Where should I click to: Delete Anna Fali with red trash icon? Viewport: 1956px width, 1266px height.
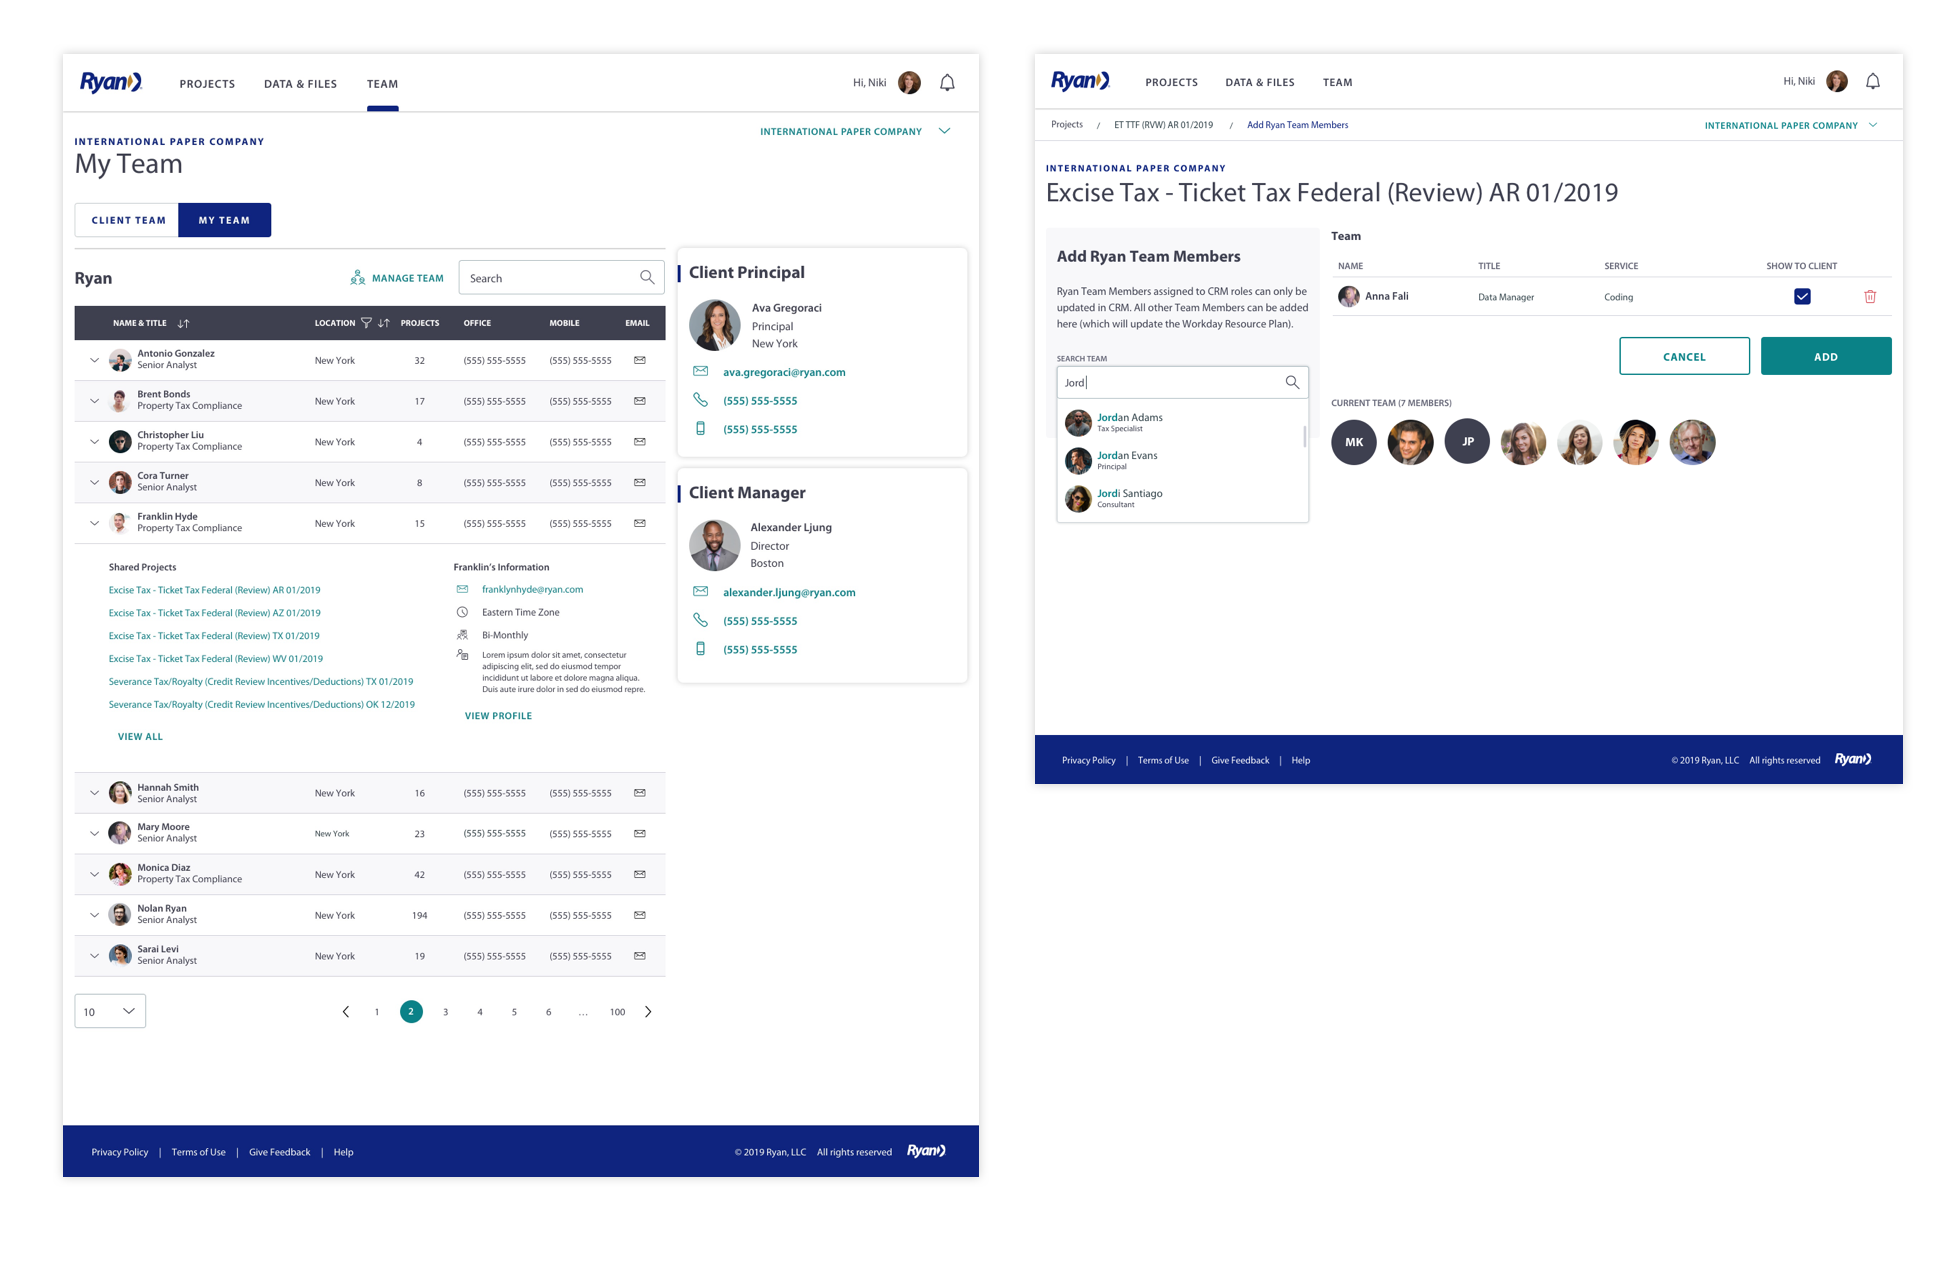coord(1869,297)
